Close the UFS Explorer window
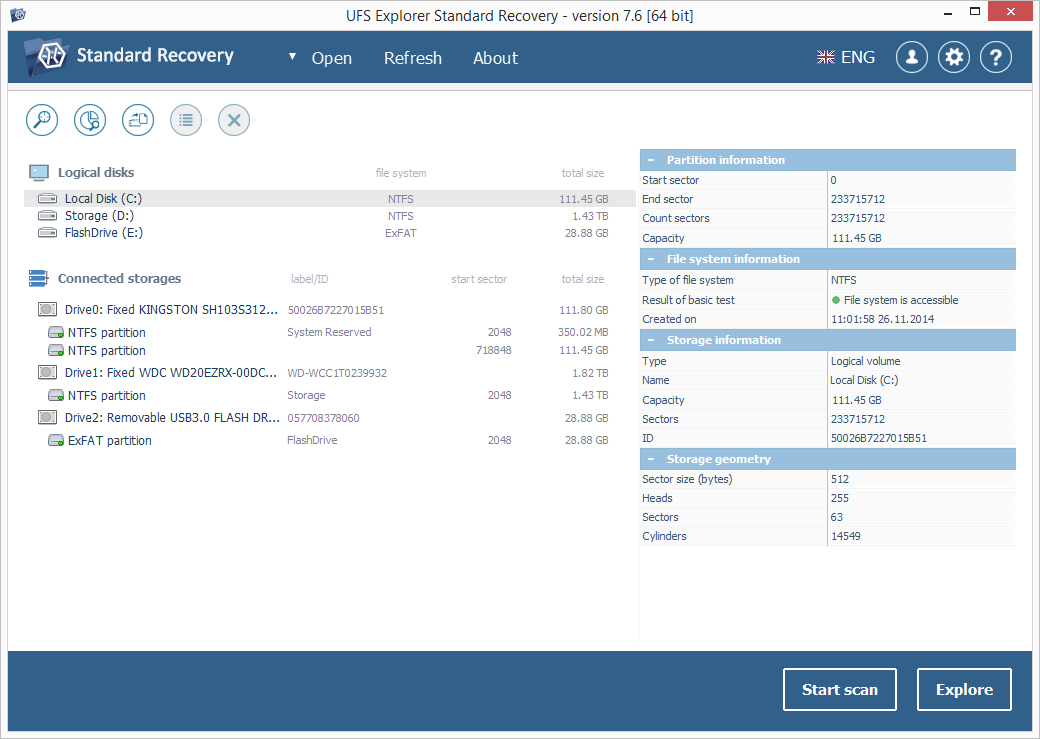 tap(1010, 11)
